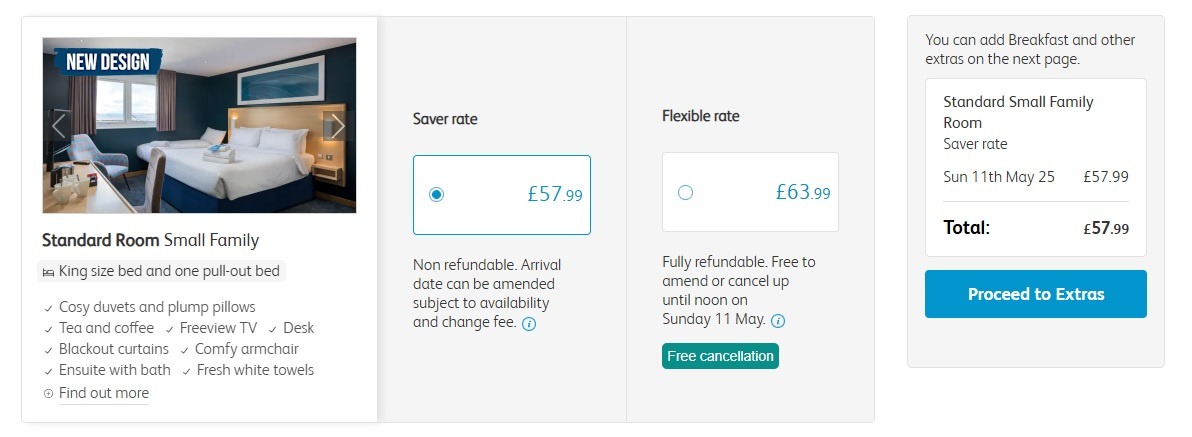Click the previous image arrow on room photo
Image resolution: width=1192 pixels, height=437 pixels.
pyautogui.click(x=58, y=126)
